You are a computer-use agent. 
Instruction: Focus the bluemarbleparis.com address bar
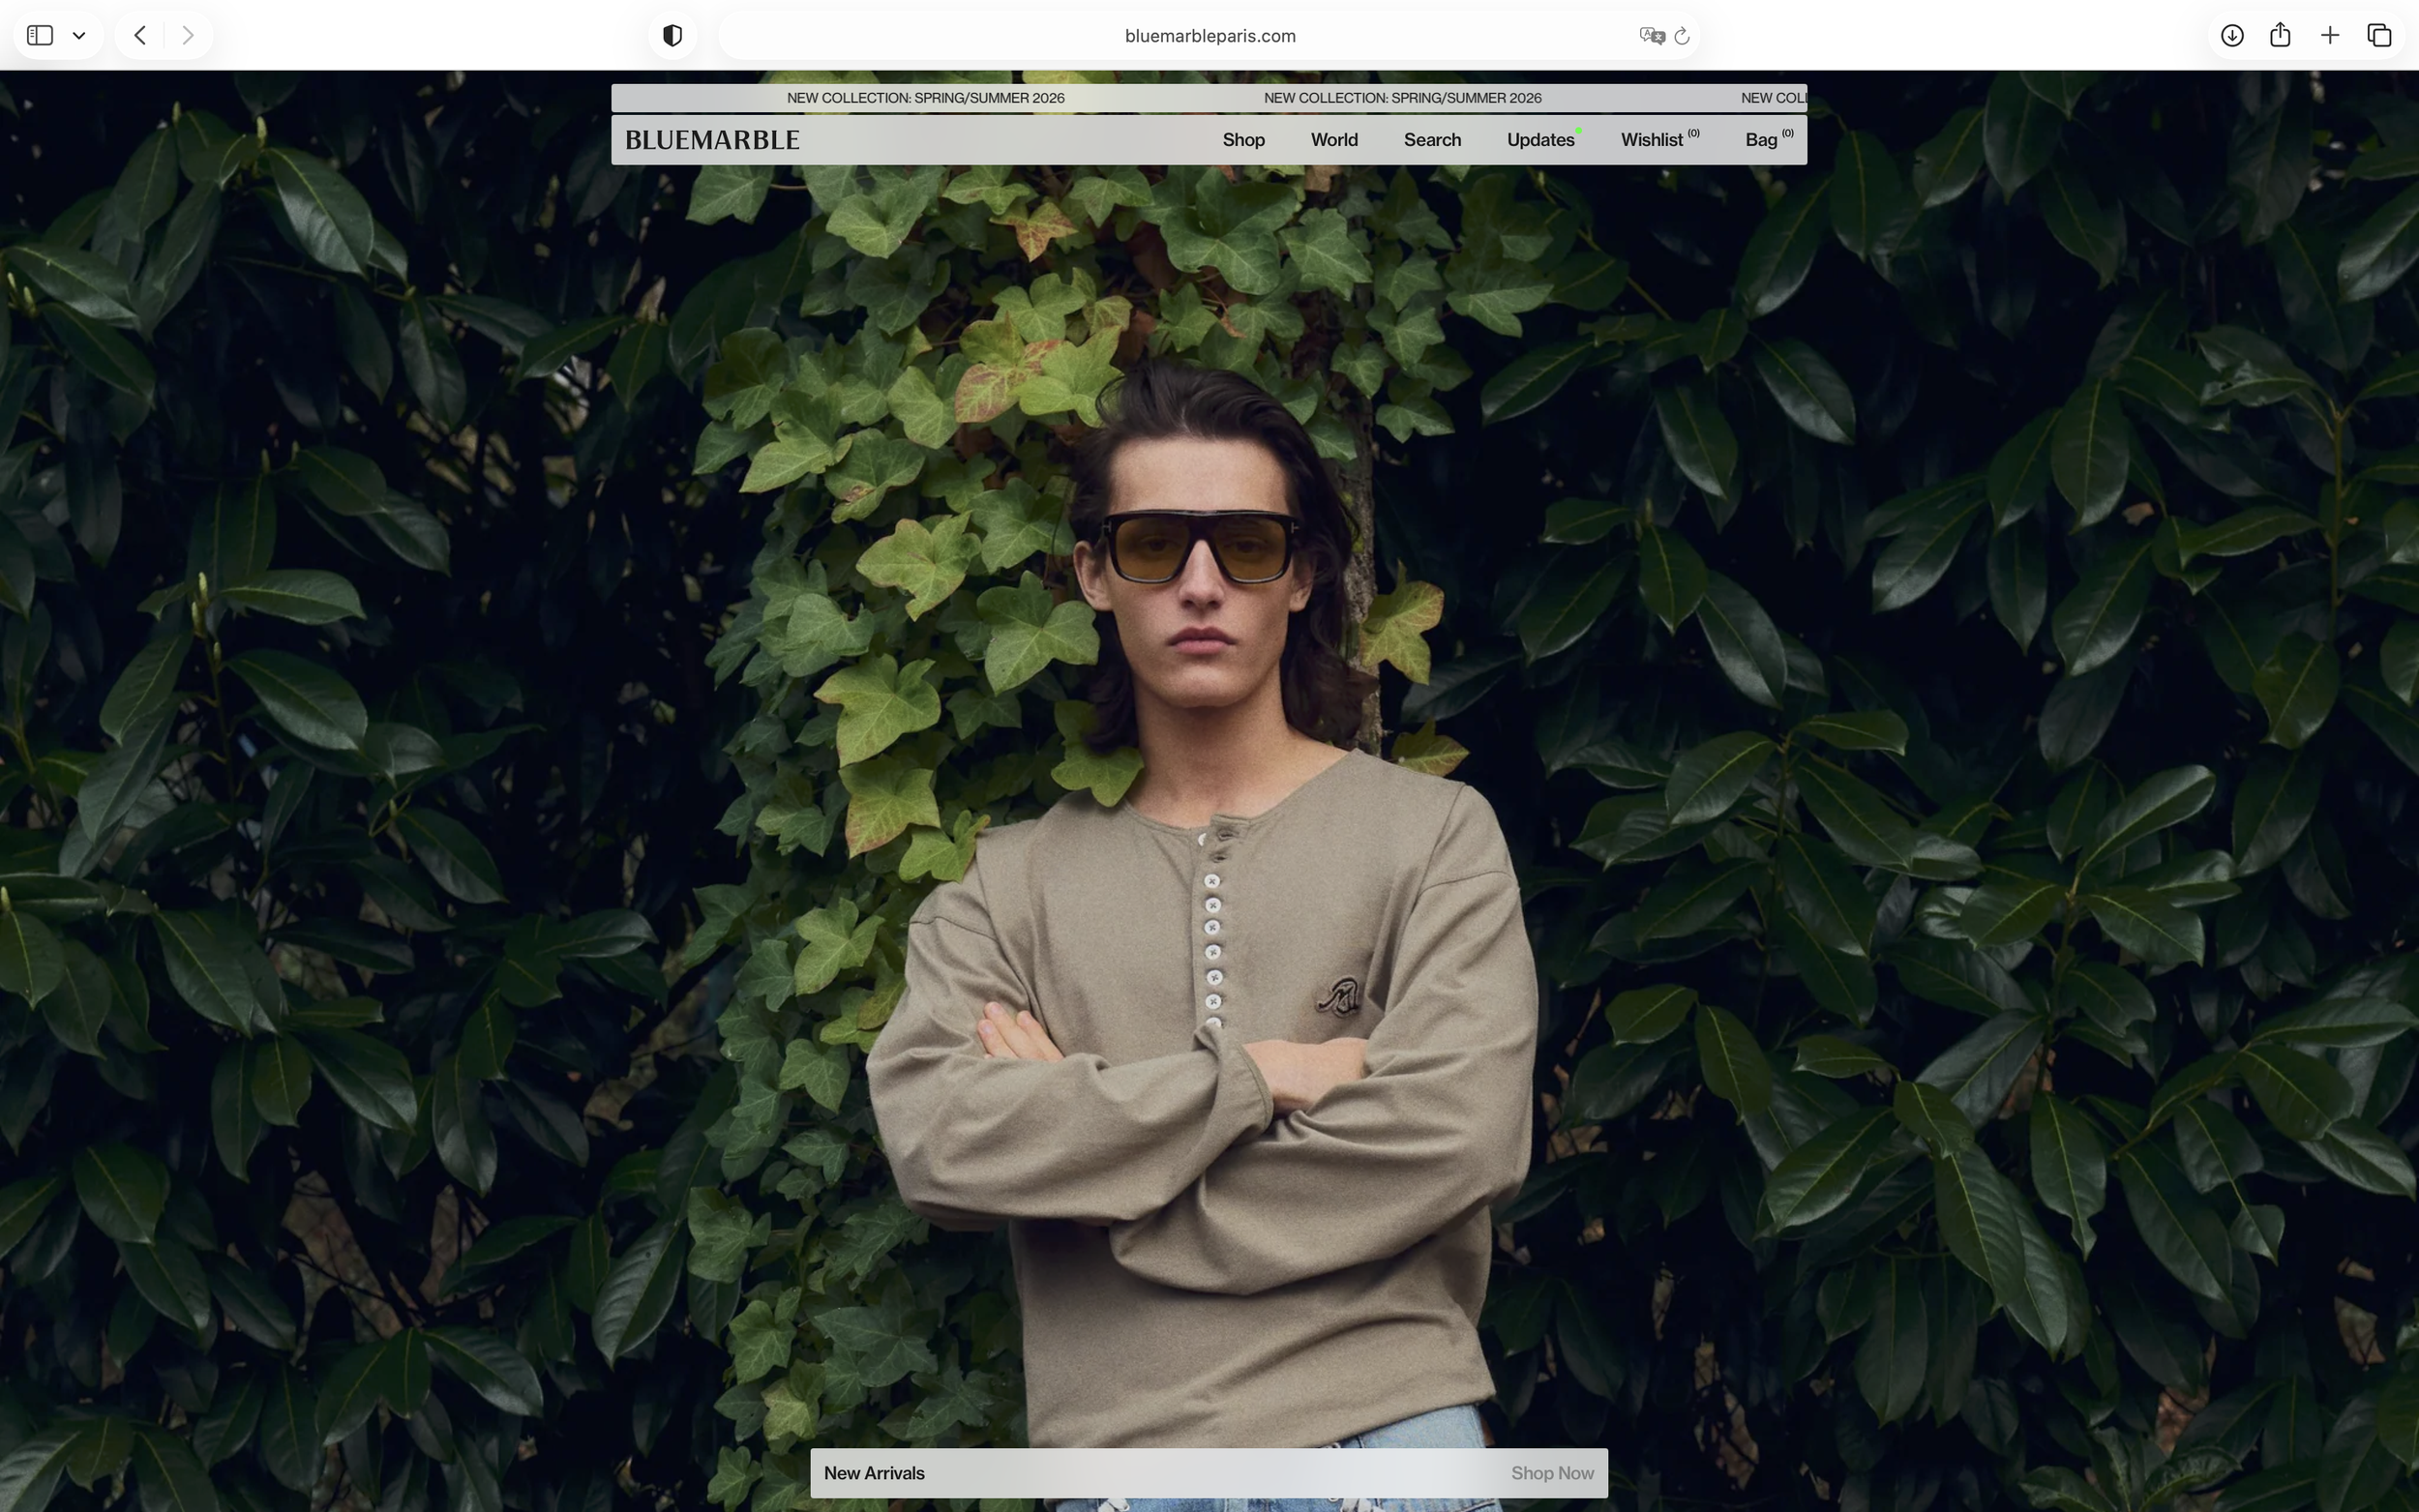click(1209, 36)
